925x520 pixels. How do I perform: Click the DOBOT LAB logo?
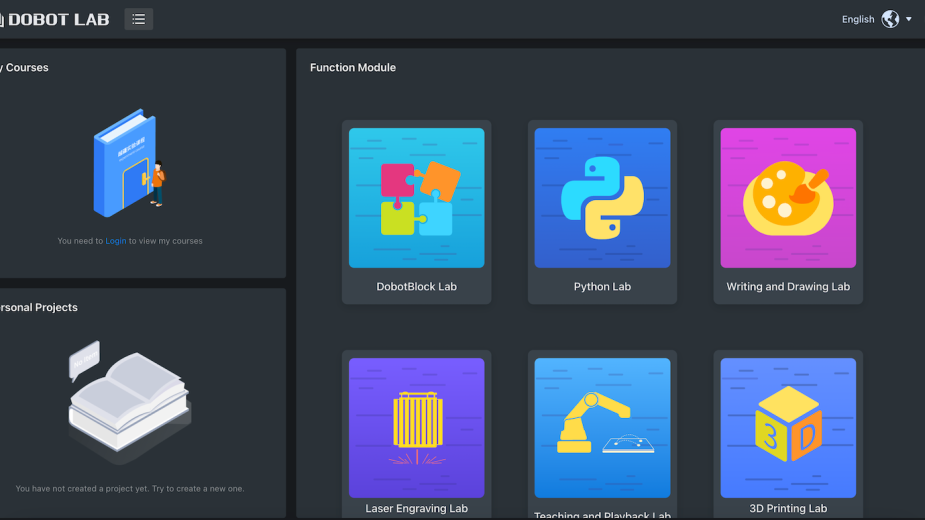click(54, 19)
